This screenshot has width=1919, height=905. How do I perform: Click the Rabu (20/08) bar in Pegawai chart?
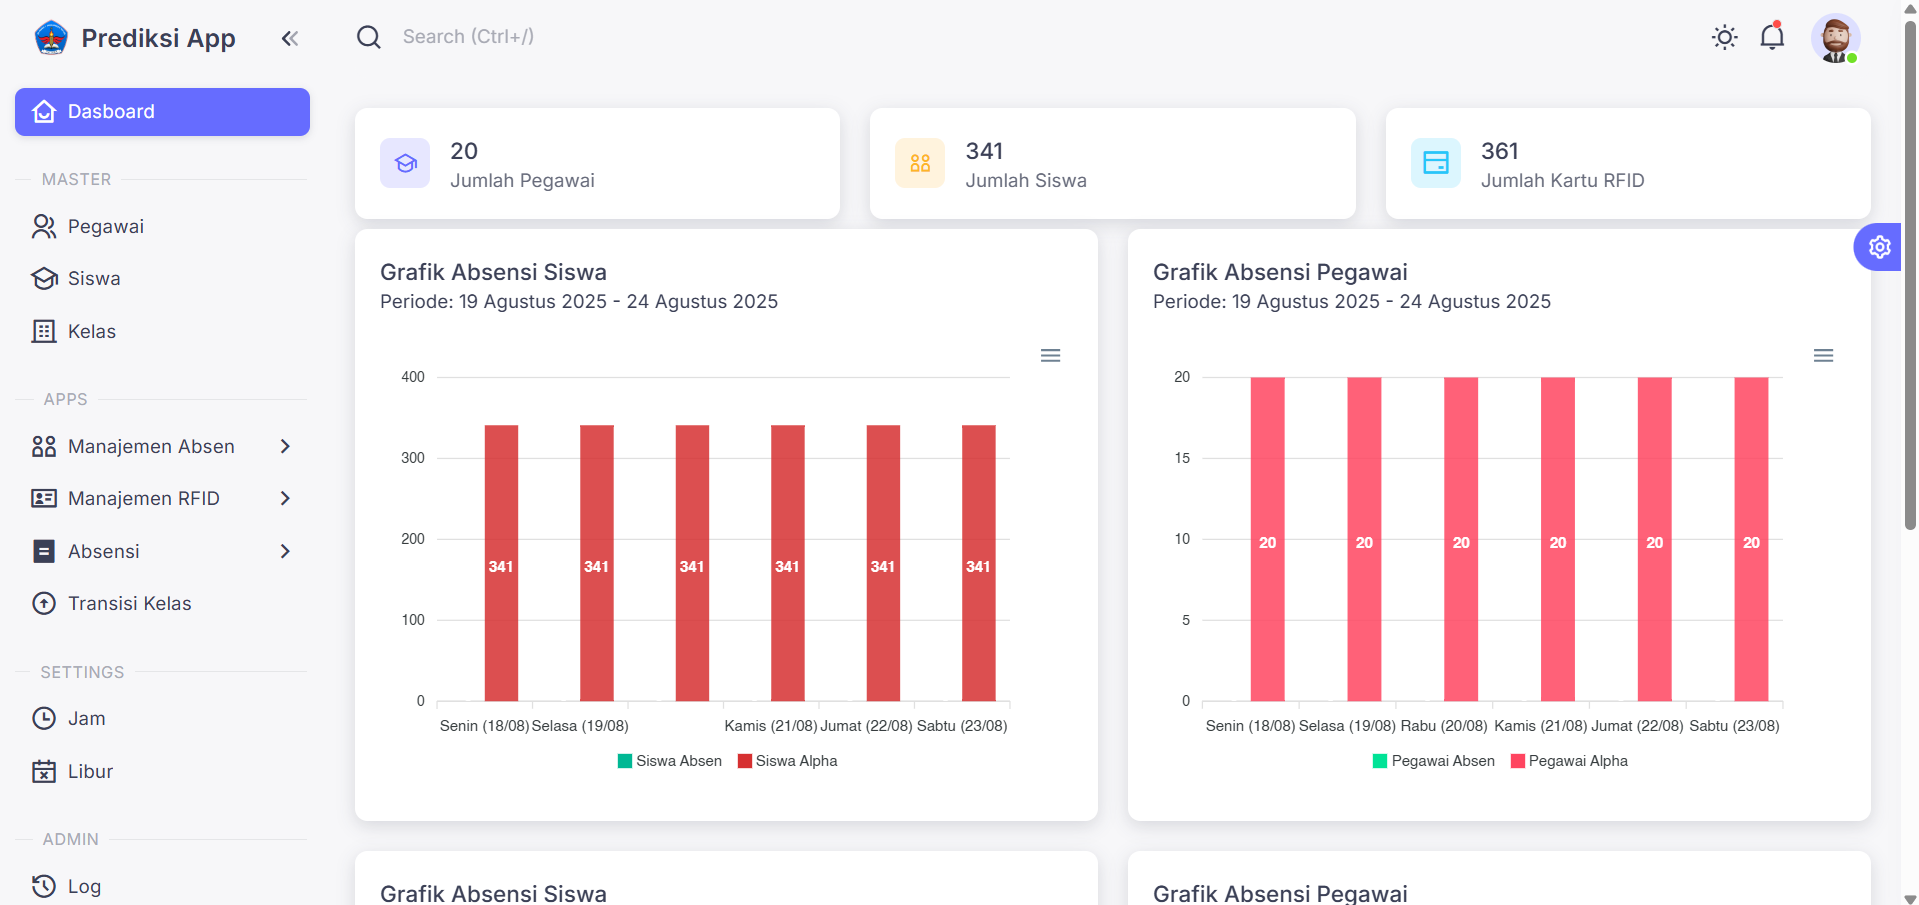pos(1461,539)
